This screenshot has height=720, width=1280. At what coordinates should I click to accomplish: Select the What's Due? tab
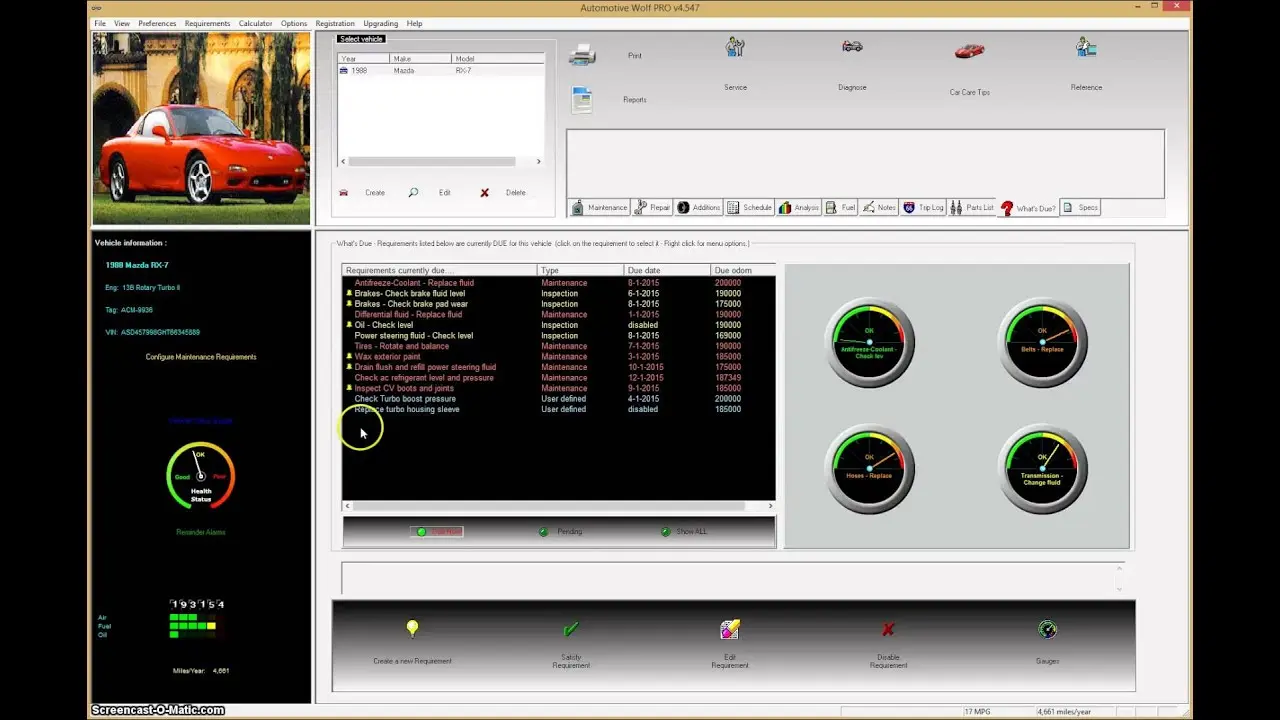tap(1028, 208)
